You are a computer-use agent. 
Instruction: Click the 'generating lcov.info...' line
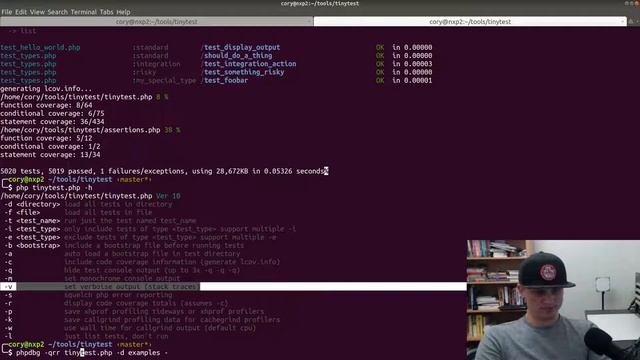point(46,89)
